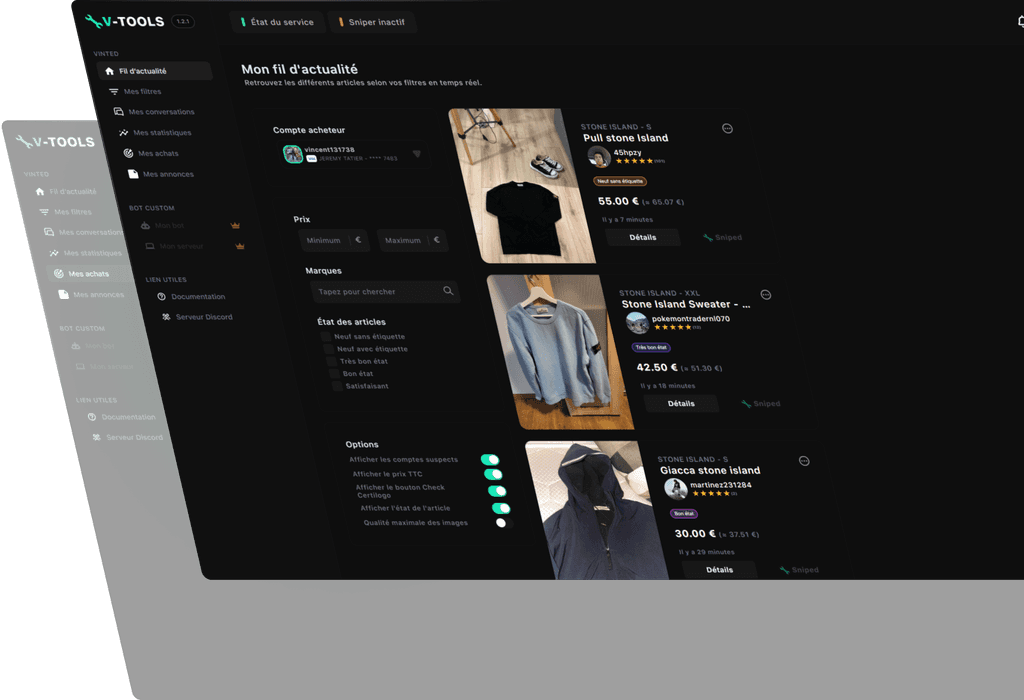This screenshot has height=700, width=1024.
Task: Click the Mon serveur laptop icon, front window
Action: click(x=150, y=246)
